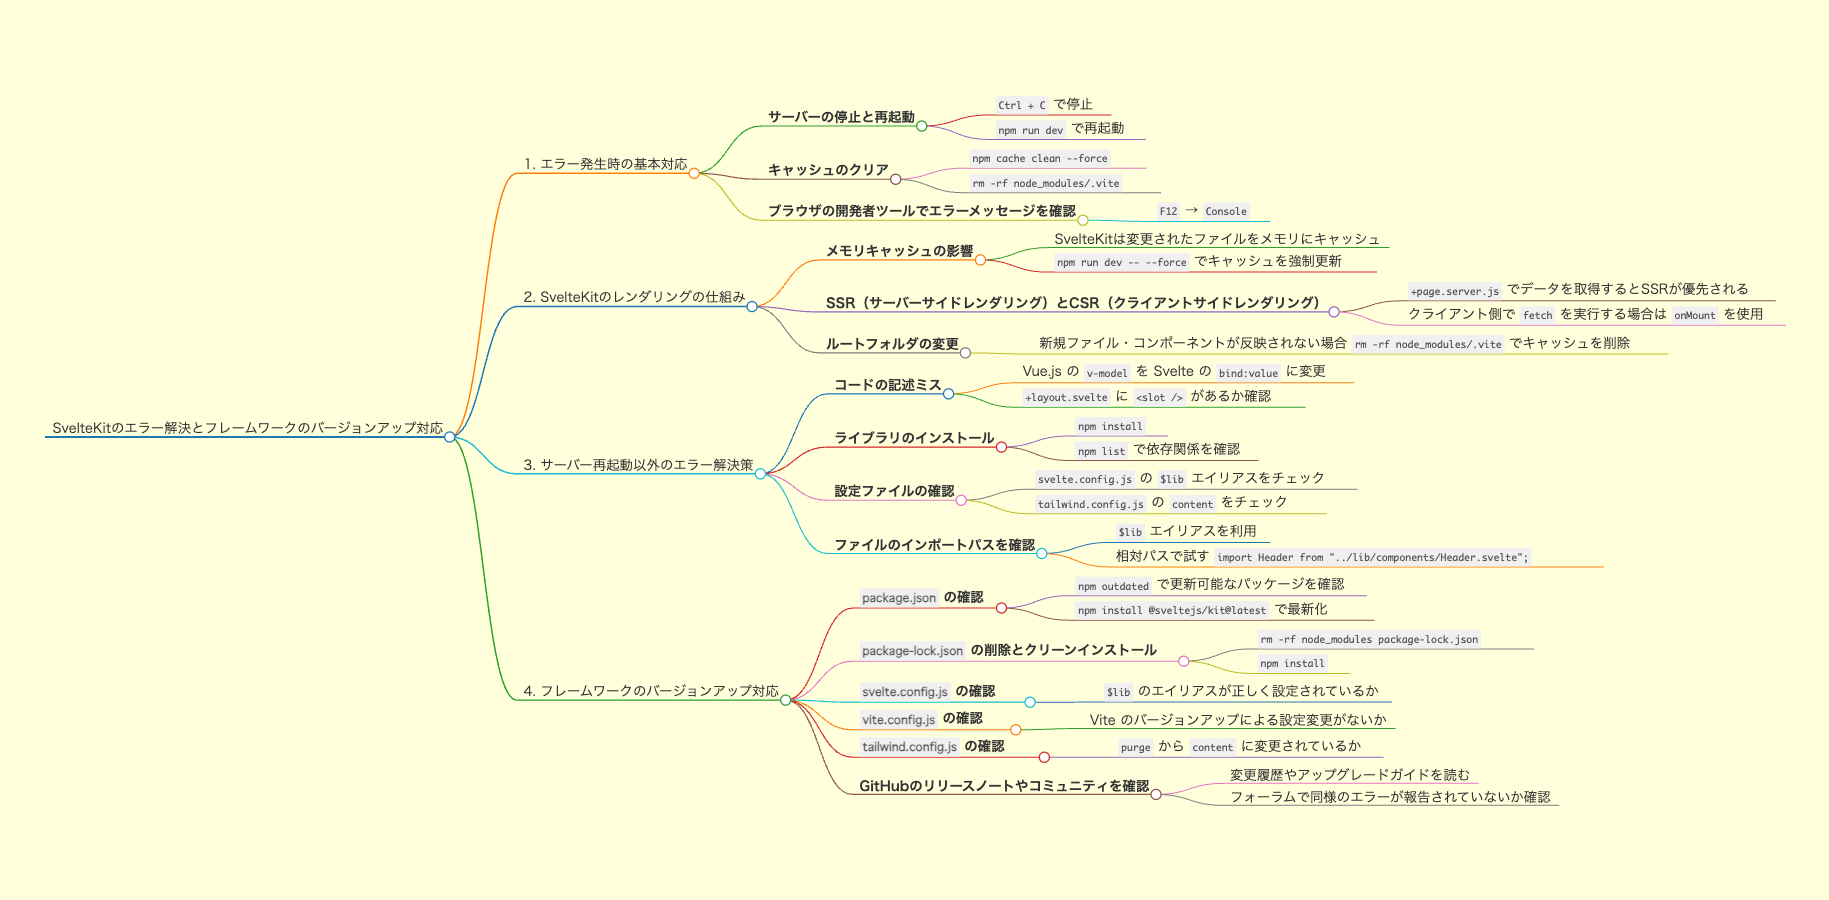Image resolution: width=1829 pixels, height=900 pixels.
Task: Click the leaf '+layout.svelte に <slot /> があるか確認'
Action: (1147, 397)
